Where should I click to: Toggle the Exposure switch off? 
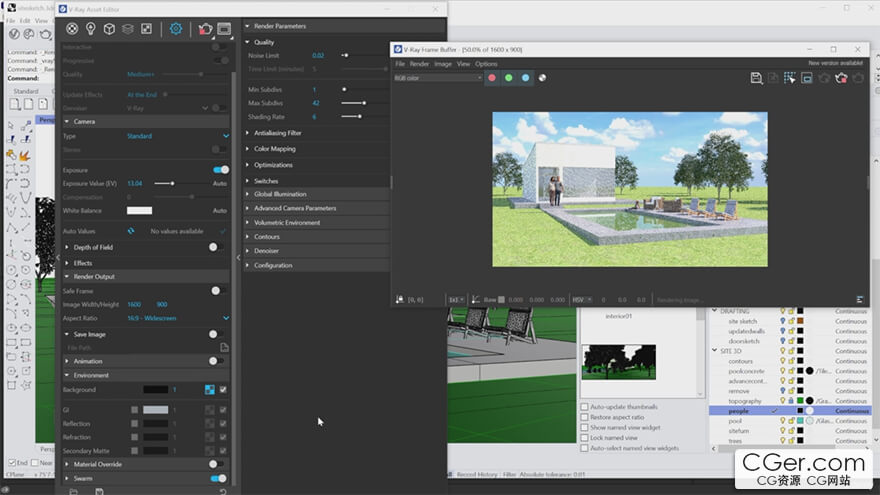(x=221, y=170)
